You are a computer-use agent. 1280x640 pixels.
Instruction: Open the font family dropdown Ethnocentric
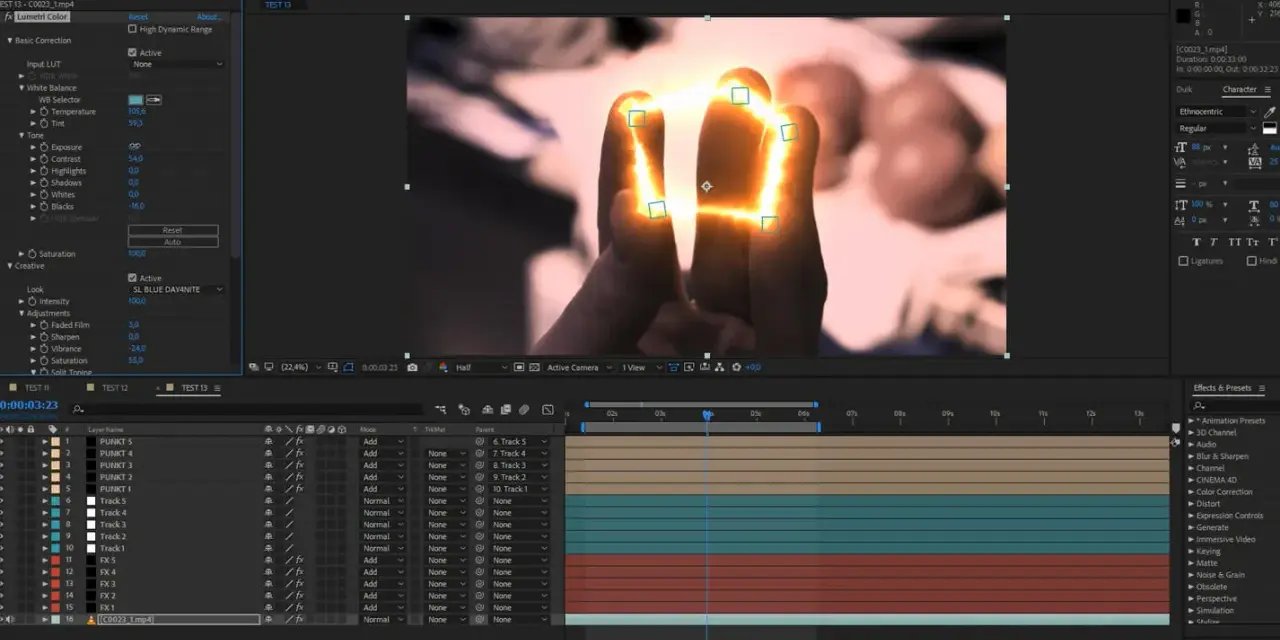[1217, 112]
